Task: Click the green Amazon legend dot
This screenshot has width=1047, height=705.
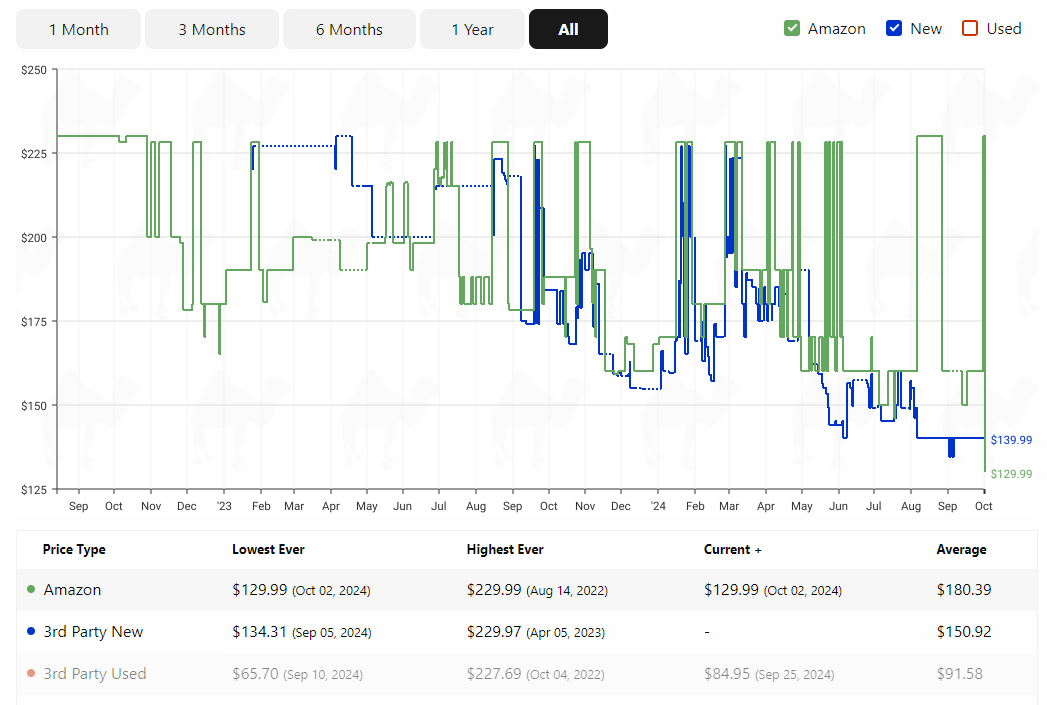Action: 31,589
